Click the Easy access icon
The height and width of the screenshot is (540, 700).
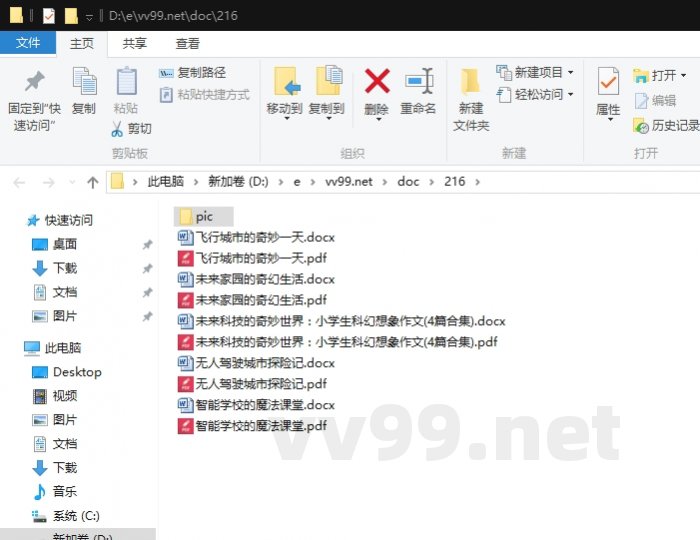click(504, 95)
